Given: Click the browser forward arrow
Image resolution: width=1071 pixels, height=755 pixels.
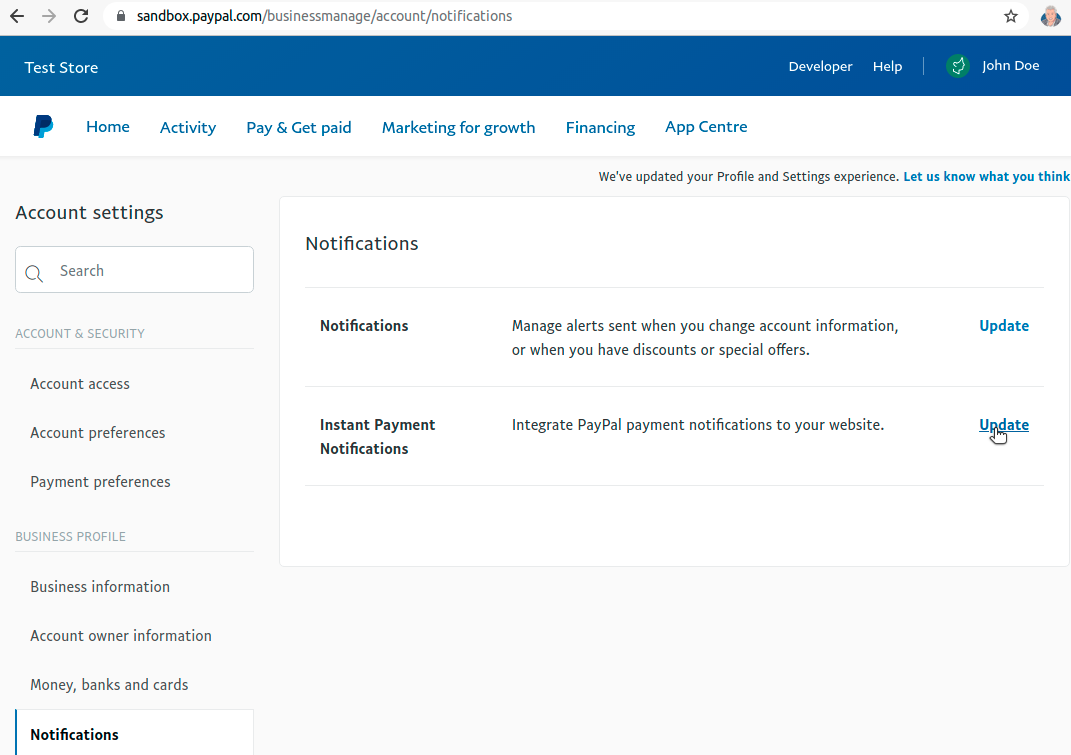Looking at the screenshot, I should (x=49, y=16).
